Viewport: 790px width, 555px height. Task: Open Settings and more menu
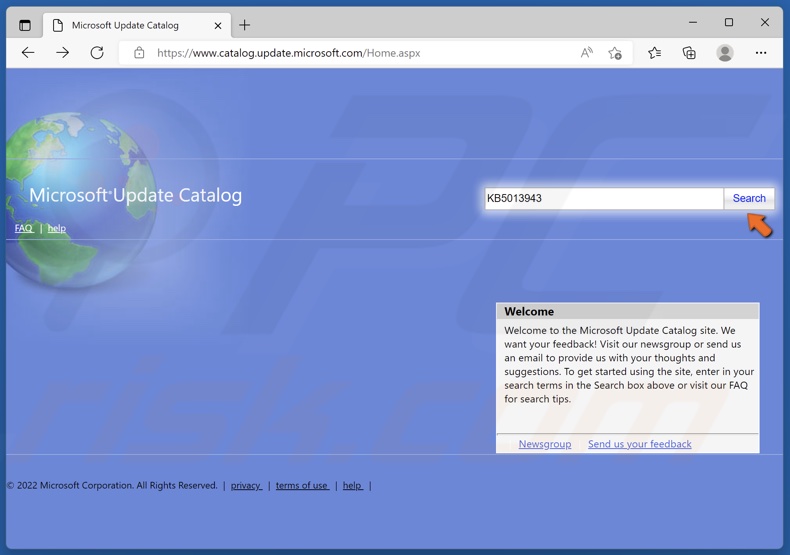point(761,52)
